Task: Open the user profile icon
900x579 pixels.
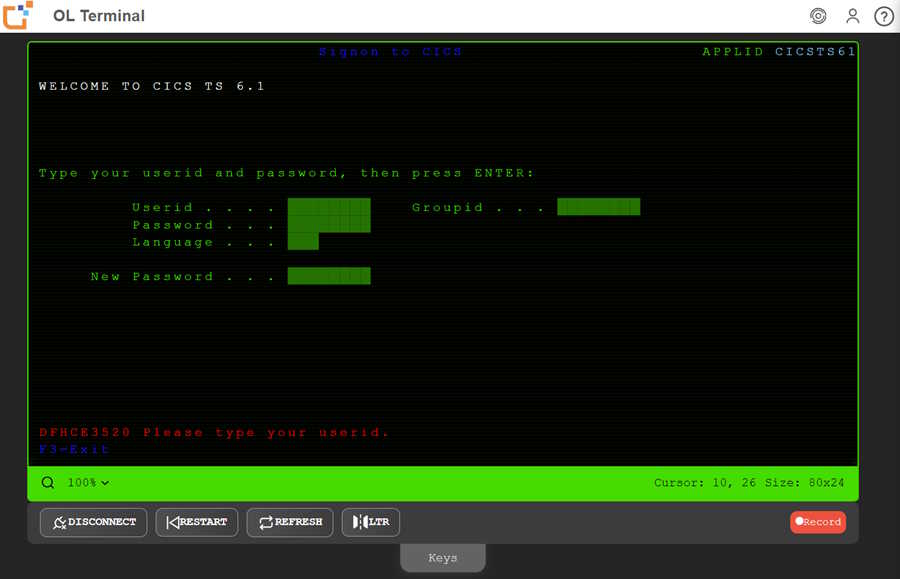Action: click(852, 16)
